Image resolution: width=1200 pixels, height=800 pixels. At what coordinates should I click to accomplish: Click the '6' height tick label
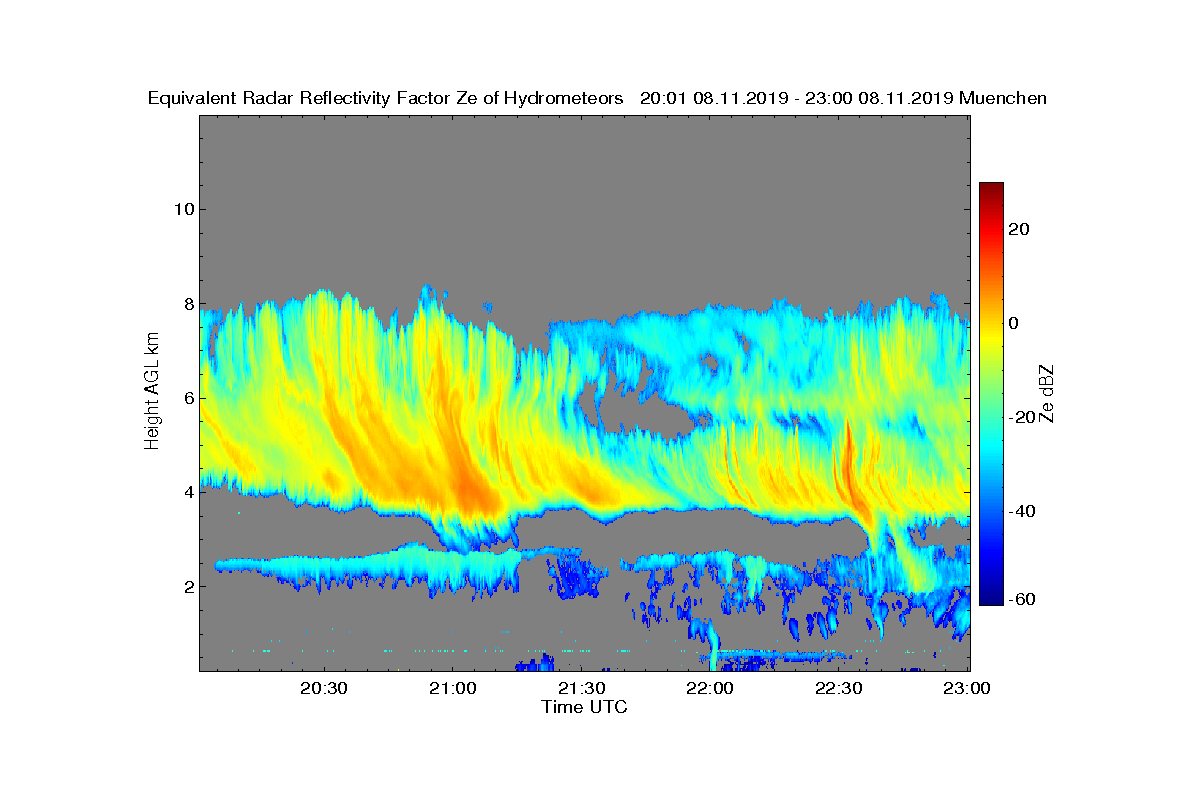187,398
